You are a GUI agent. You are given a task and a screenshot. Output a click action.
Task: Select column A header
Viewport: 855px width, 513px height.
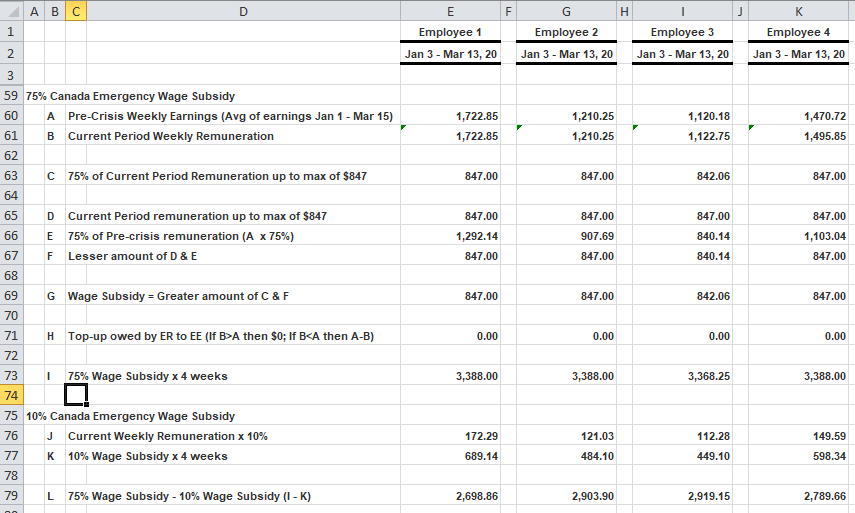(x=34, y=11)
